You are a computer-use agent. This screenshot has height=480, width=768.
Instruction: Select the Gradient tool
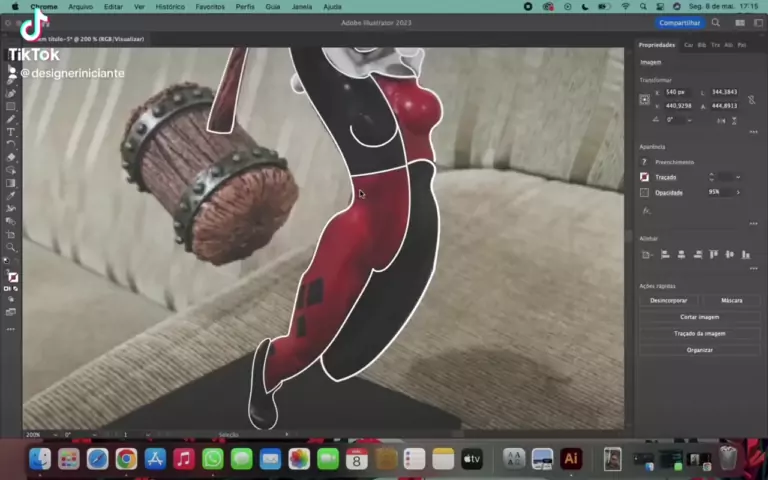click(10, 183)
